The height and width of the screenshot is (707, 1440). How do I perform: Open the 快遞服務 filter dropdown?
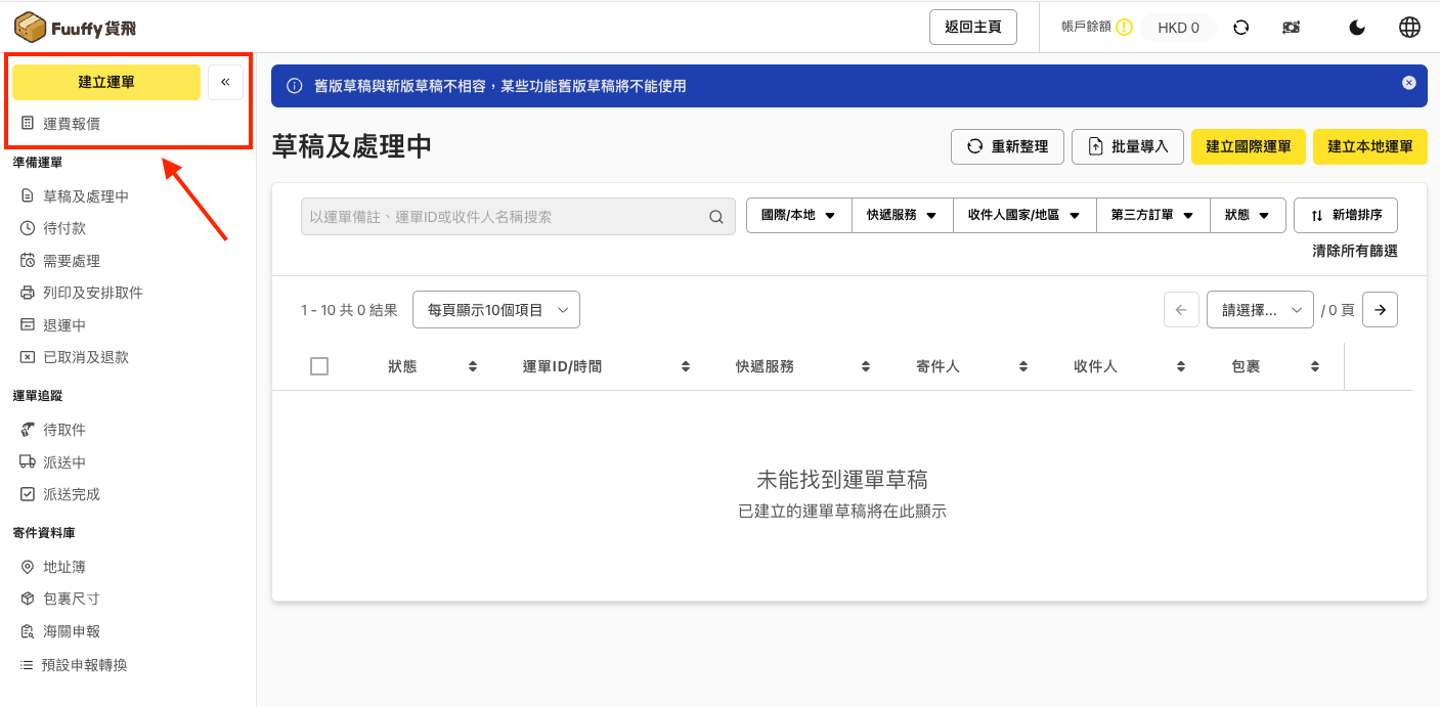901,215
